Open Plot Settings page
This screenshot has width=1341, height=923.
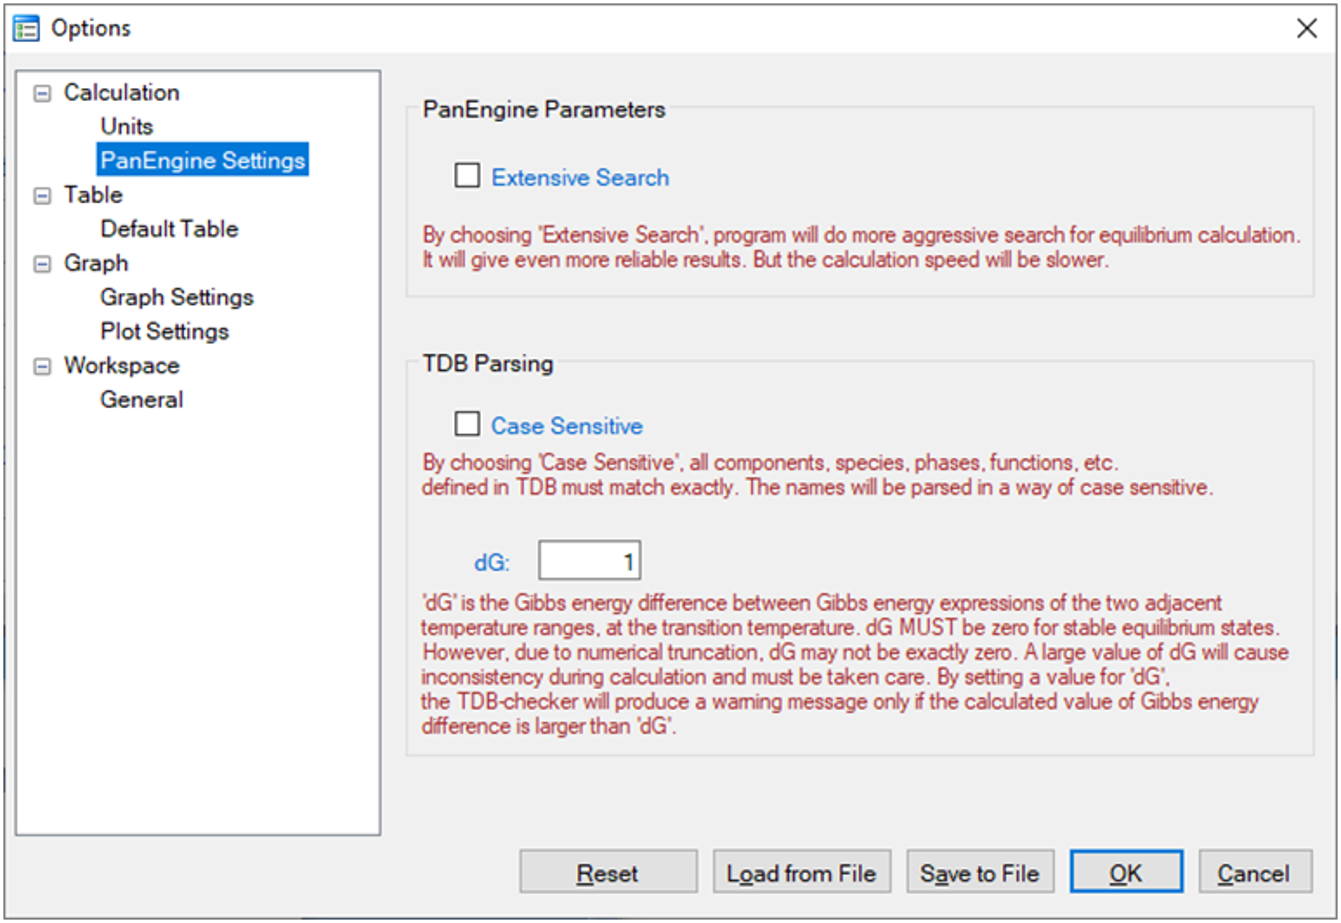(165, 331)
